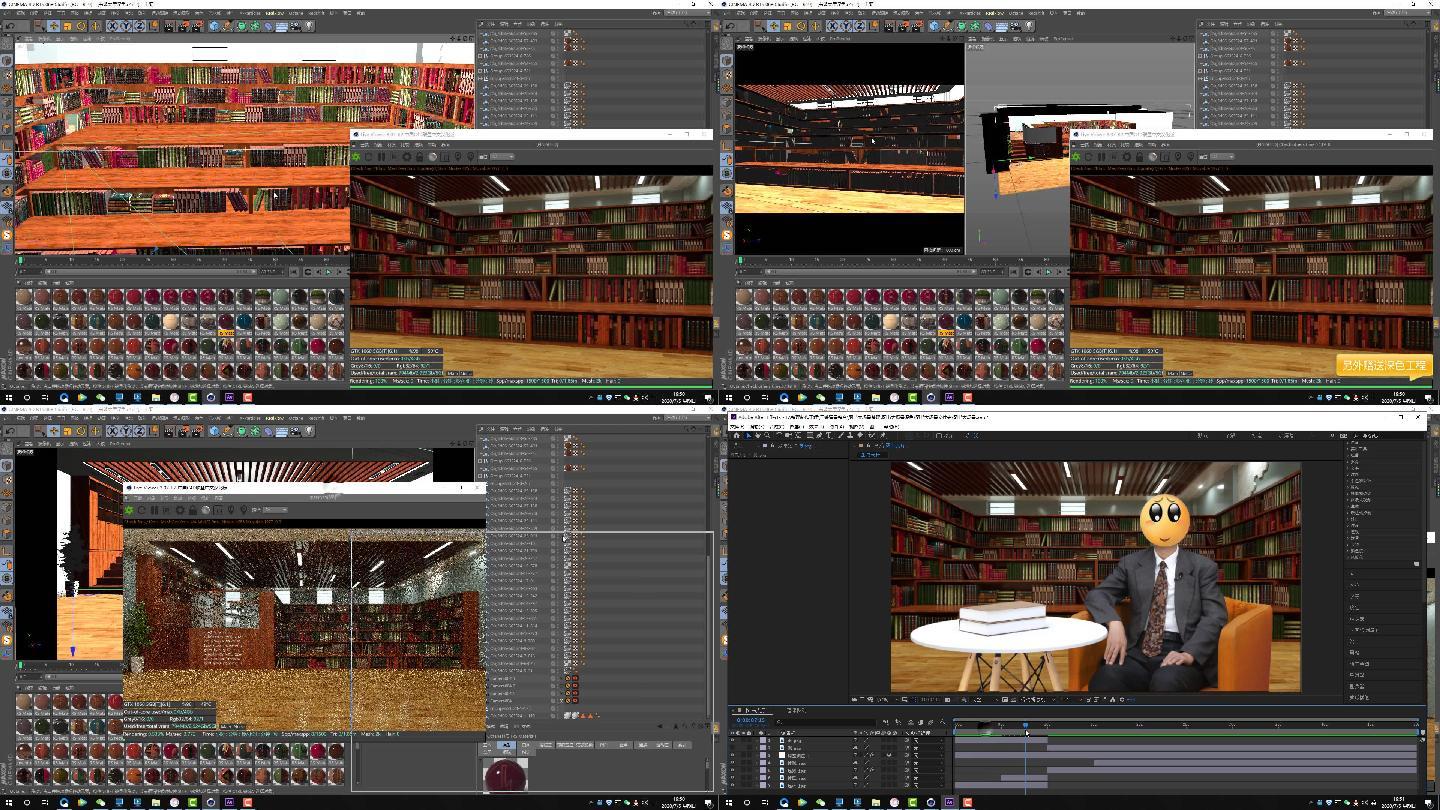Viewport: 1440px width, 810px height.
Task: Click Render View clapperboard in pink-bookshelf C4D toolbar
Action: (x=170, y=26)
